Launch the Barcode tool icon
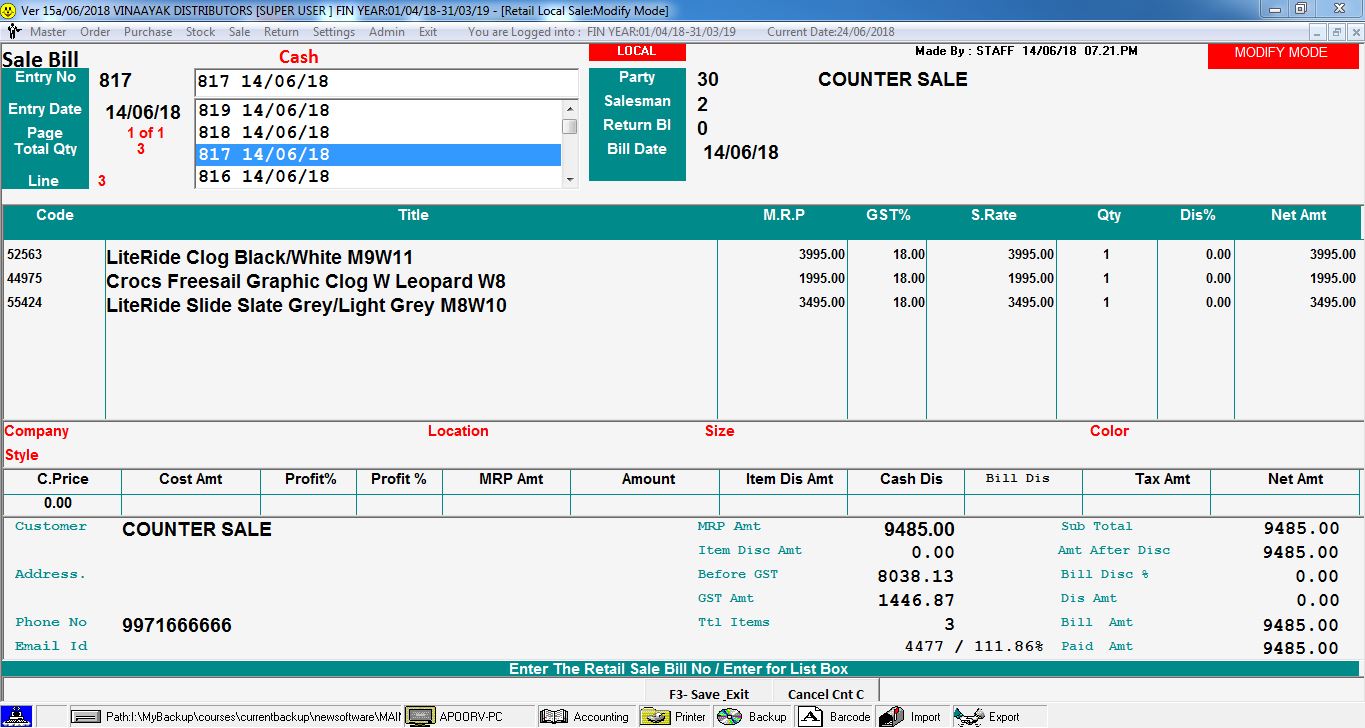Viewport: 1365px width, 728px height. click(811, 716)
